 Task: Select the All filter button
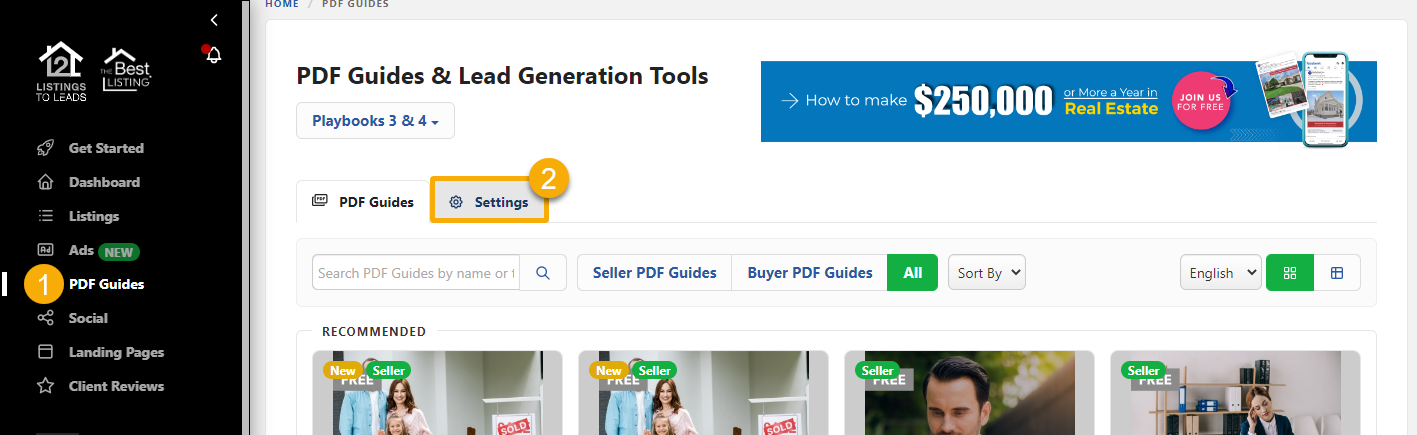[912, 273]
